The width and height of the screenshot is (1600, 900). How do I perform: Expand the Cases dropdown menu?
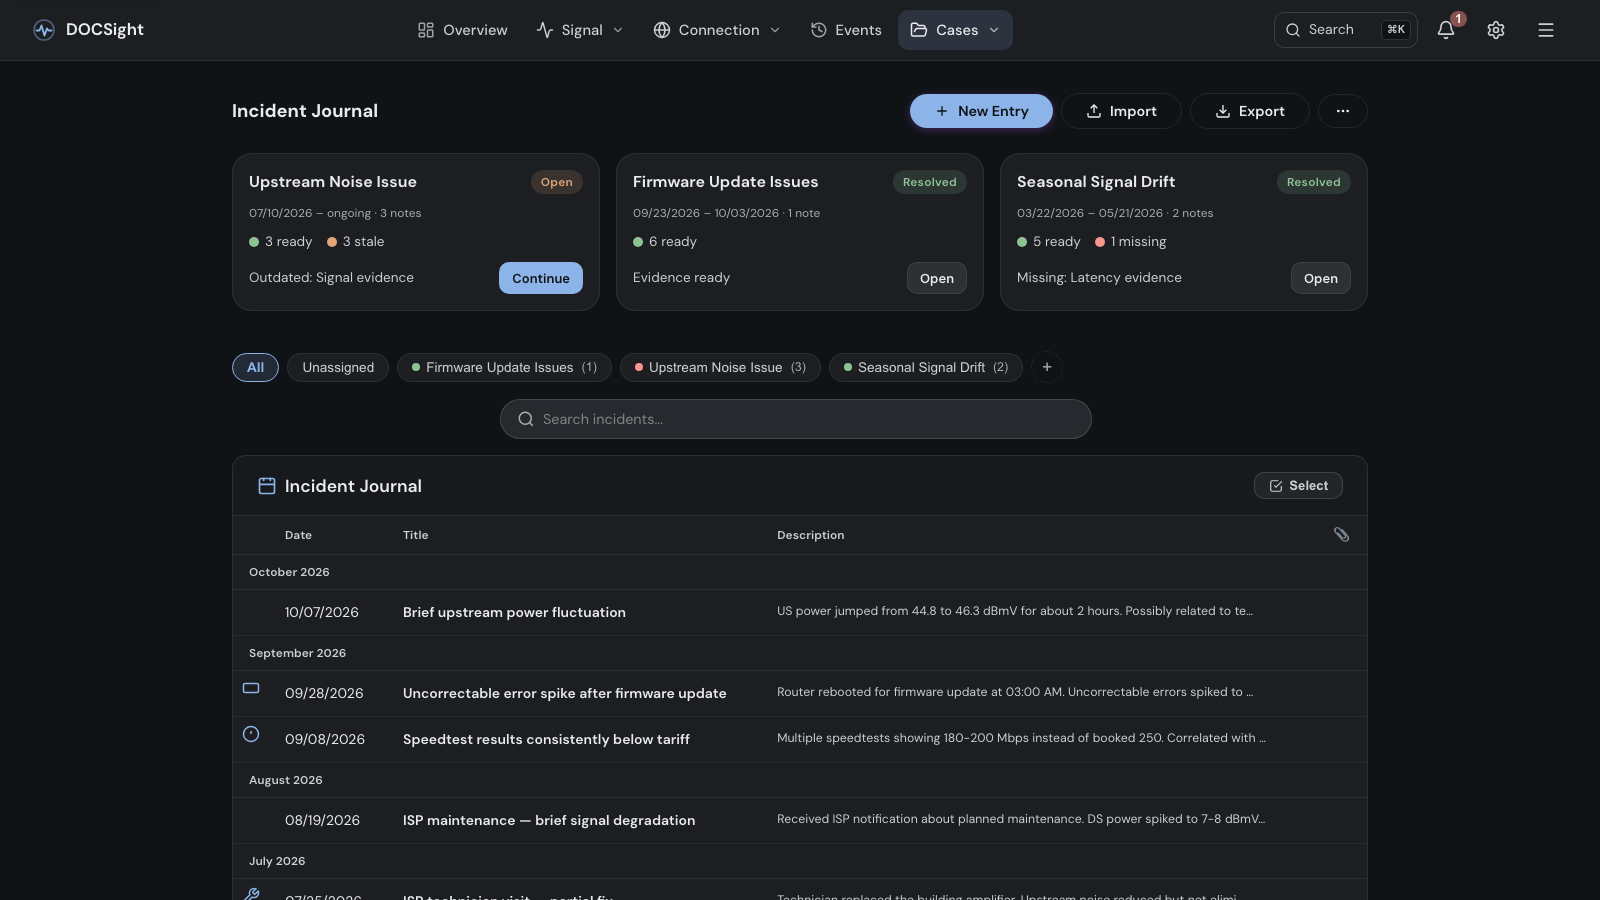click(x=955, y=30)
